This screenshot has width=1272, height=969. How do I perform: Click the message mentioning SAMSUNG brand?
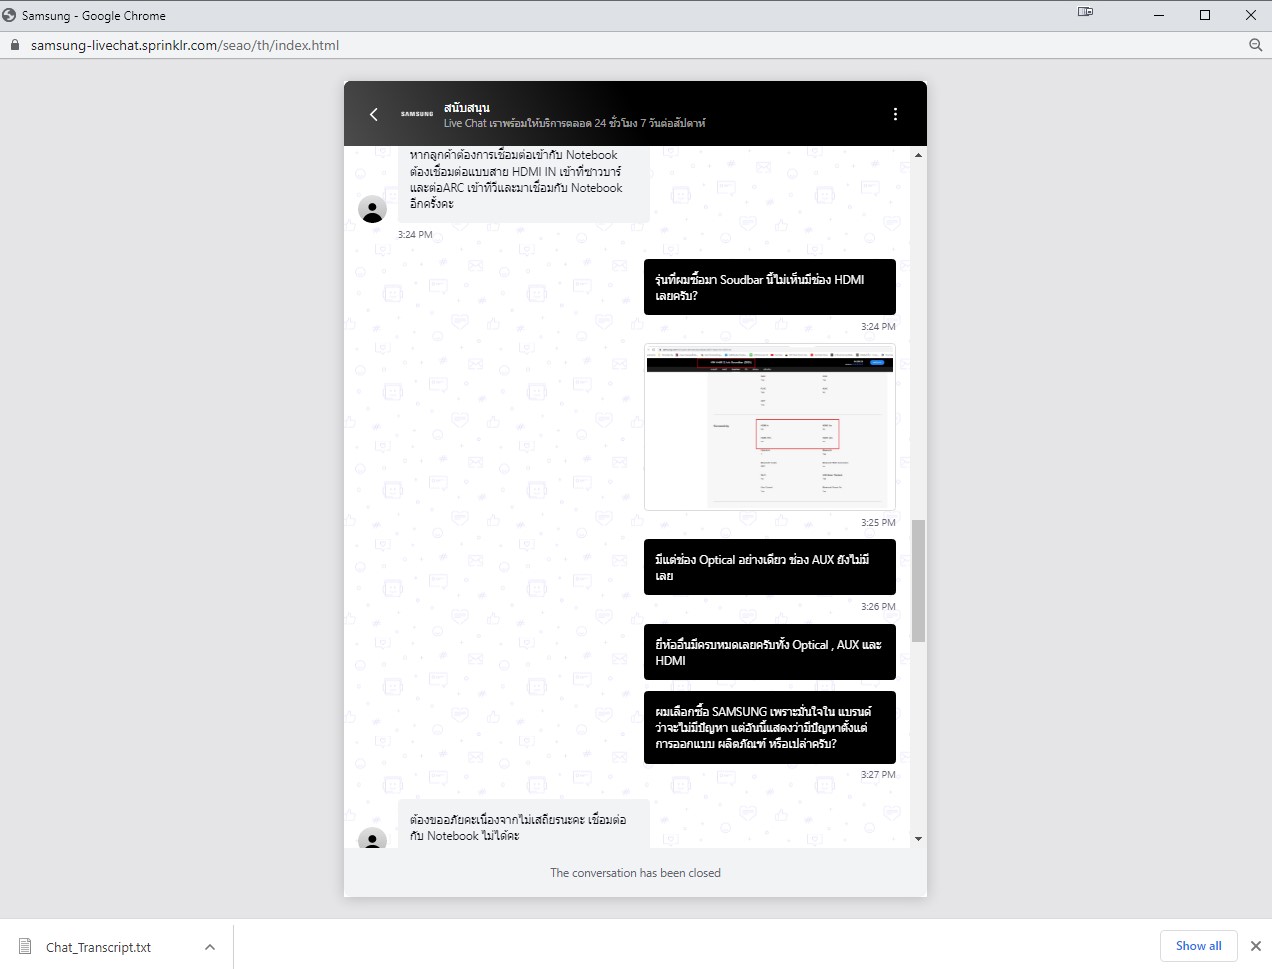pyautogui.click(x=770, y=727)
